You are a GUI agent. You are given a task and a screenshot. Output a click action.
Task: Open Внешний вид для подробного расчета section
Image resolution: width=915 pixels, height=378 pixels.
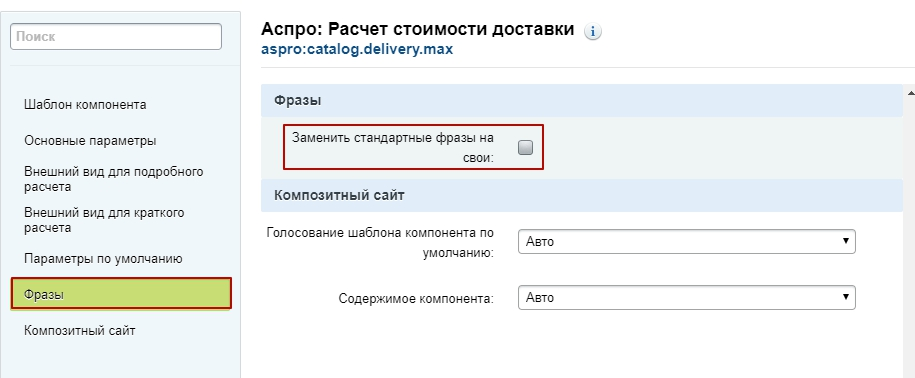point(114,179)
